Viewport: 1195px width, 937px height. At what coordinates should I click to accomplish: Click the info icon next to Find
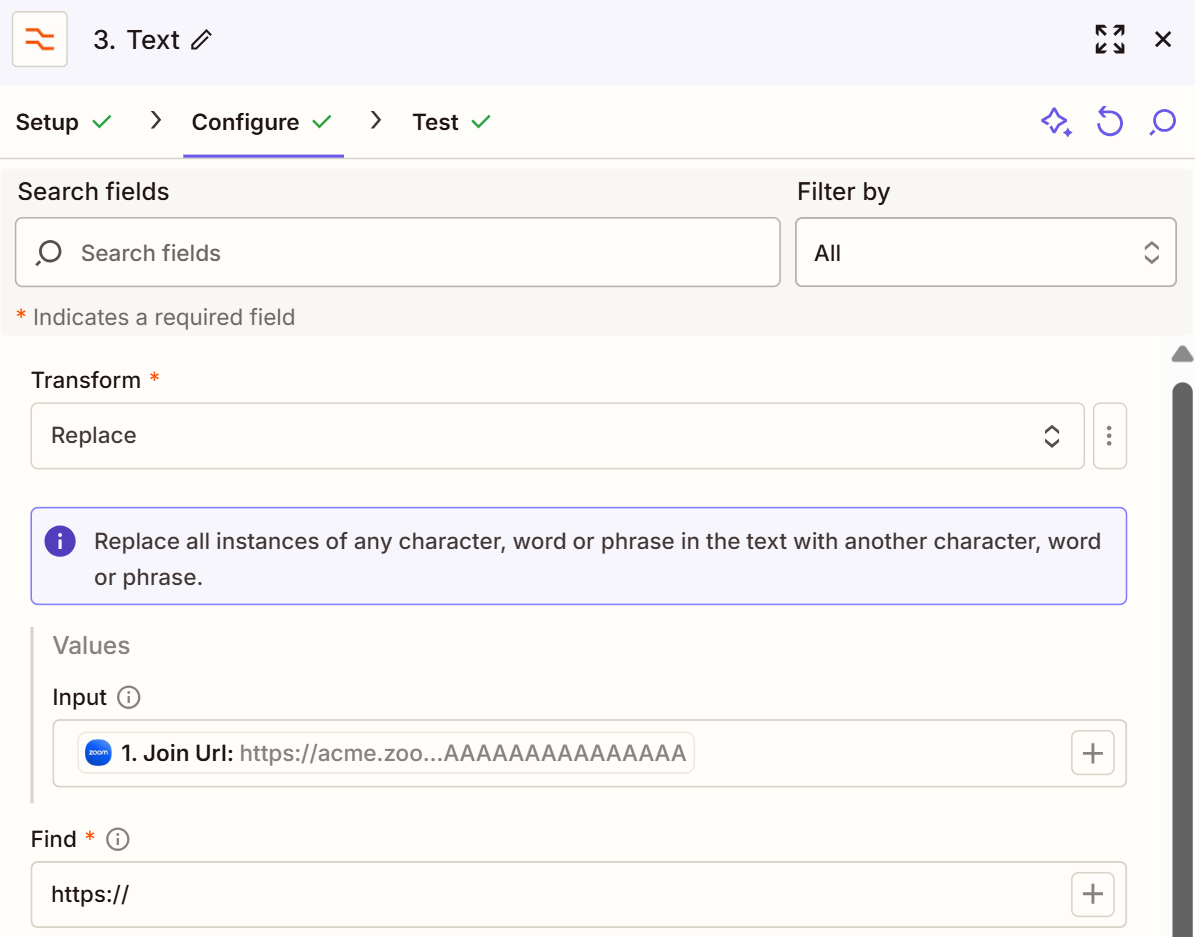(118, 839)
